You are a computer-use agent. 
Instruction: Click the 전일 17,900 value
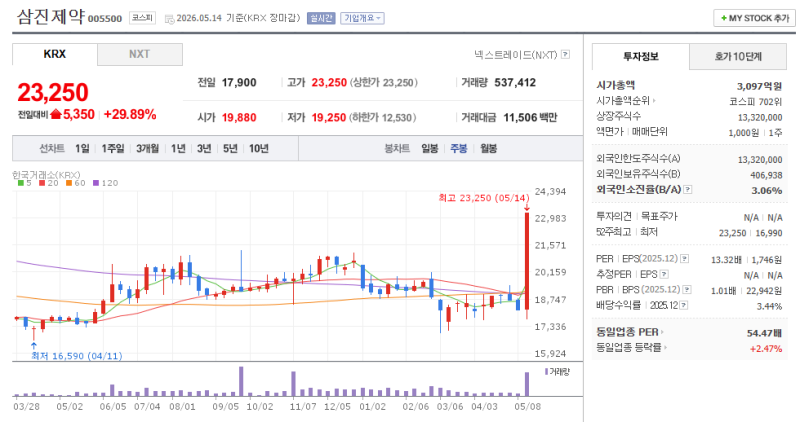click(239, 83)
